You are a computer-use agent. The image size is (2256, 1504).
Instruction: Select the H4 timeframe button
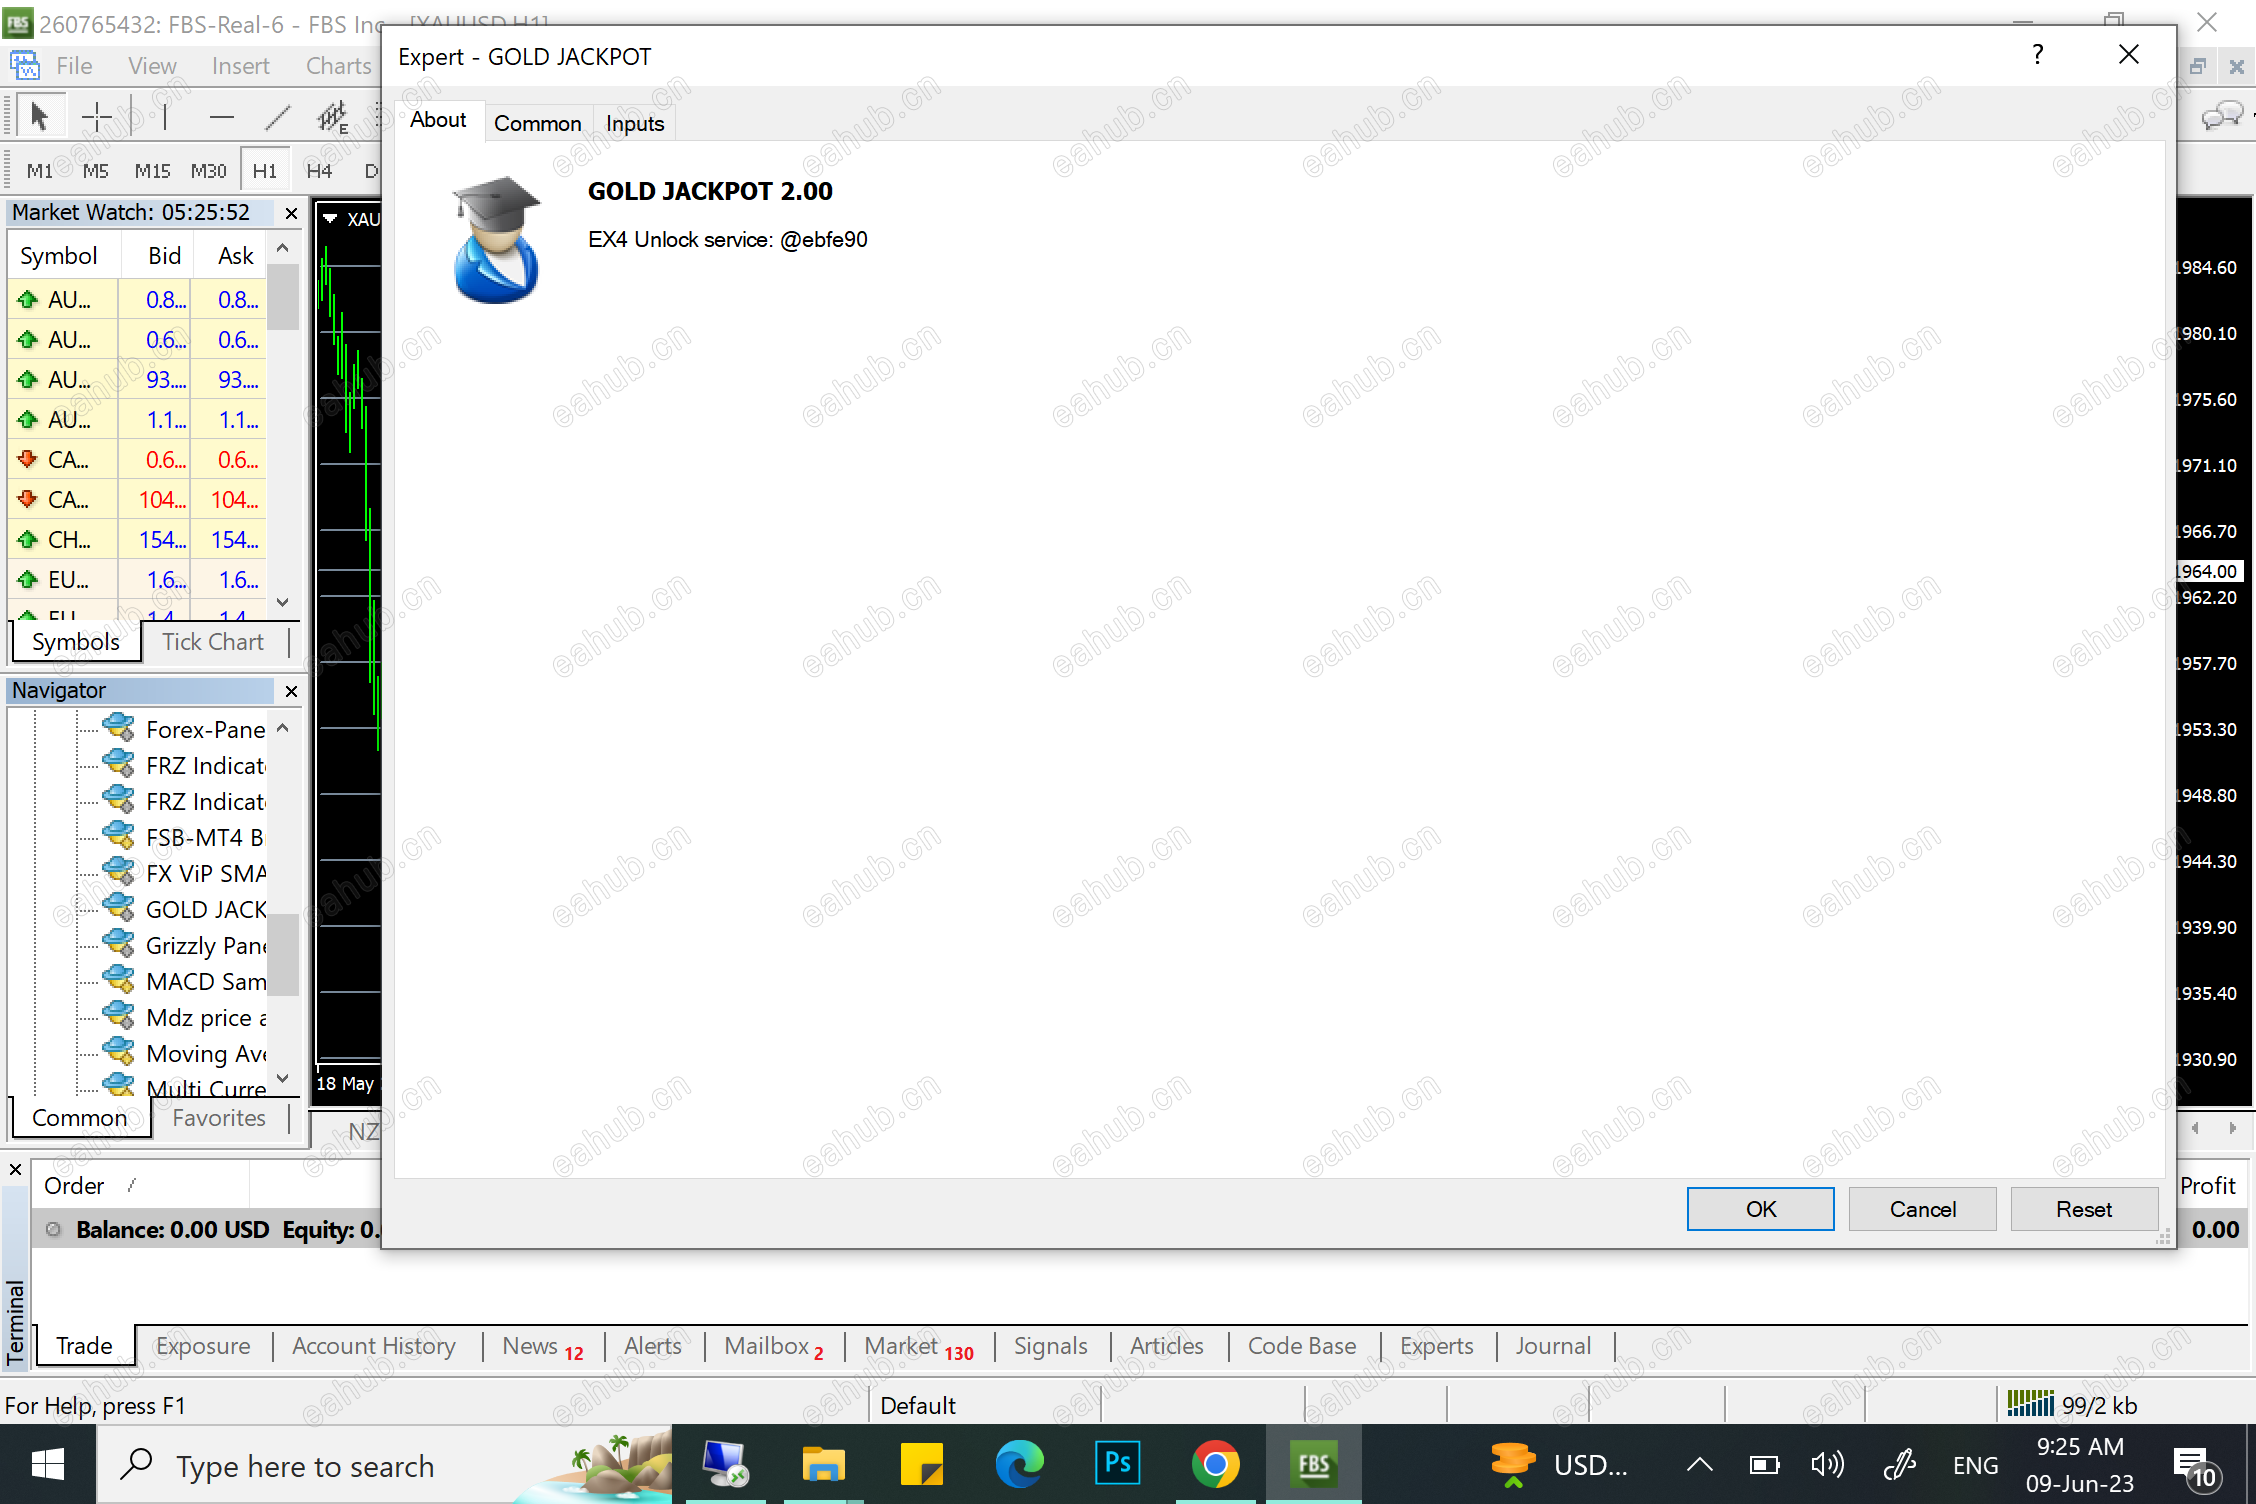coord(319,171)
